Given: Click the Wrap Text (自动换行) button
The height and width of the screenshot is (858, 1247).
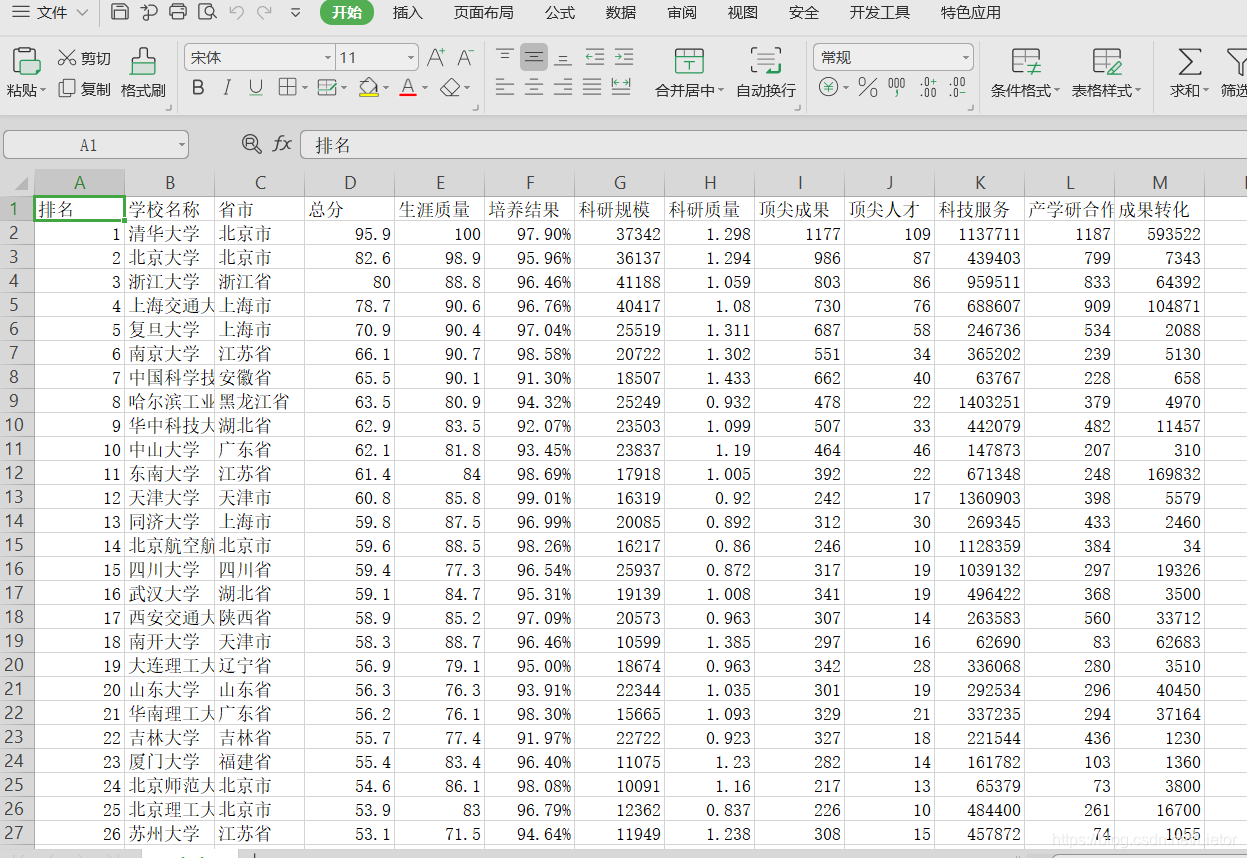Looking at the screenshot, I should tap(766, 72).
